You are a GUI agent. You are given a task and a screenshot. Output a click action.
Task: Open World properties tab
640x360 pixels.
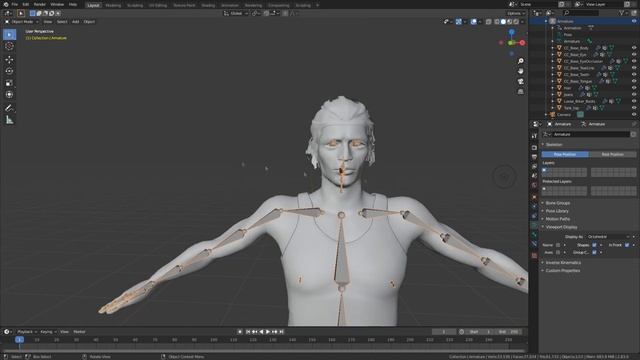pyautogui.click(x=534, y=185)
